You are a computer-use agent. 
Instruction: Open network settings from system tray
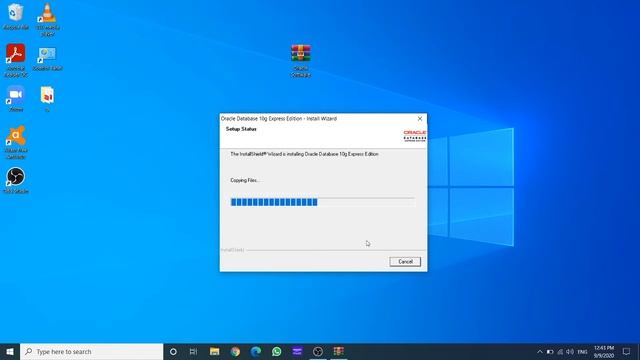(x=560, y=351)
